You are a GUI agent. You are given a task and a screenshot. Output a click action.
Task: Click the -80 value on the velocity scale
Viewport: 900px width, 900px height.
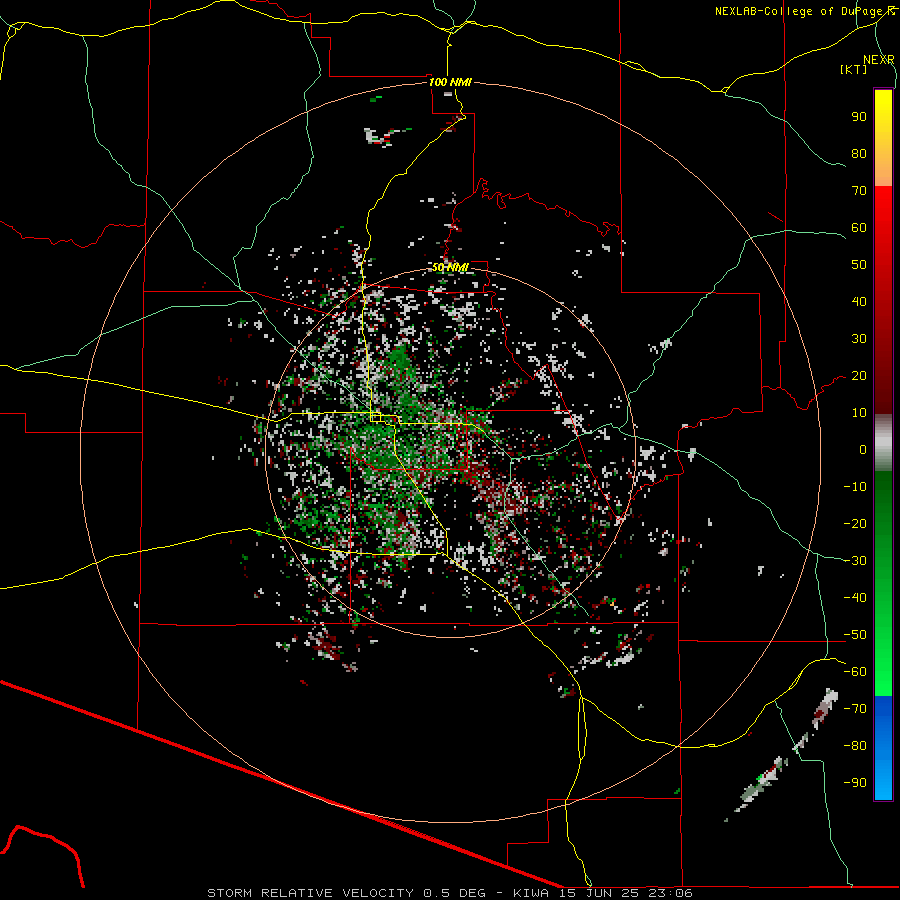point(855,746)
